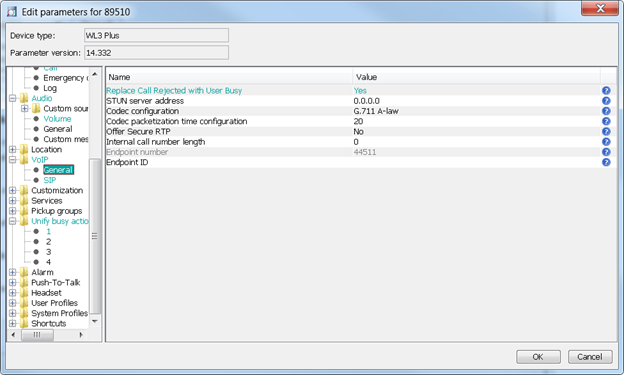Open help for Endpoint number
The height and width of the screenshot is (375, 624).
click(606, 152)
